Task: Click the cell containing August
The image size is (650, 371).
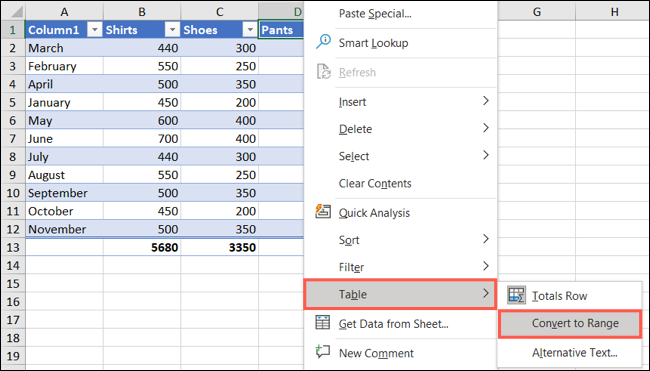Action: [64, 175]
